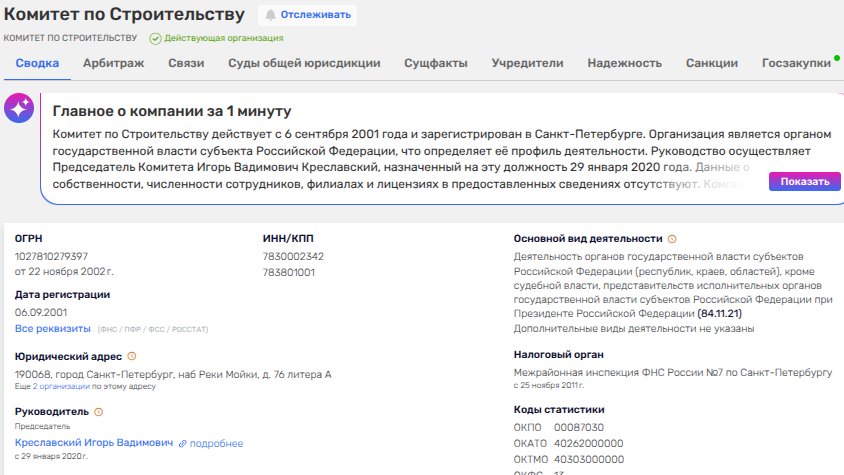The image size is (844, 475).
Task: Click chain link icon before подробнее
Action: click(183, 443)
